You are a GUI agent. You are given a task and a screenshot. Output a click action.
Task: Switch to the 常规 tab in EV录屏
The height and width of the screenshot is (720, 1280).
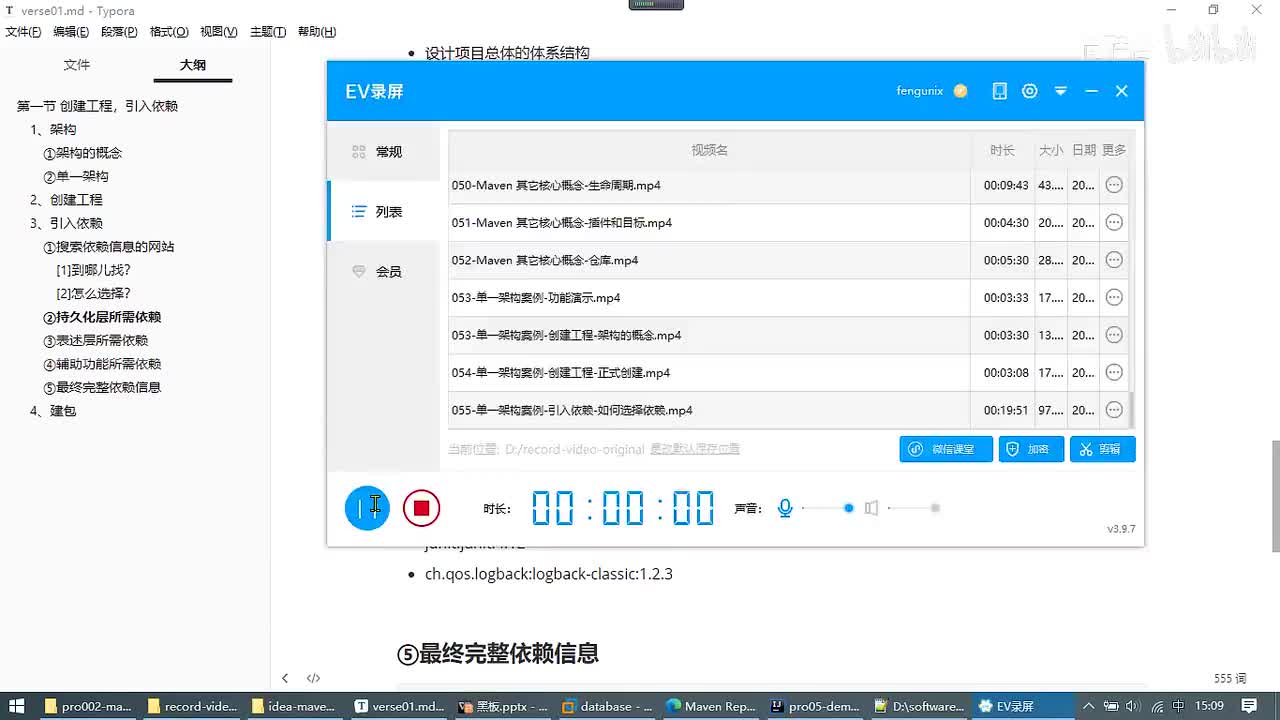tap(384, 152)
